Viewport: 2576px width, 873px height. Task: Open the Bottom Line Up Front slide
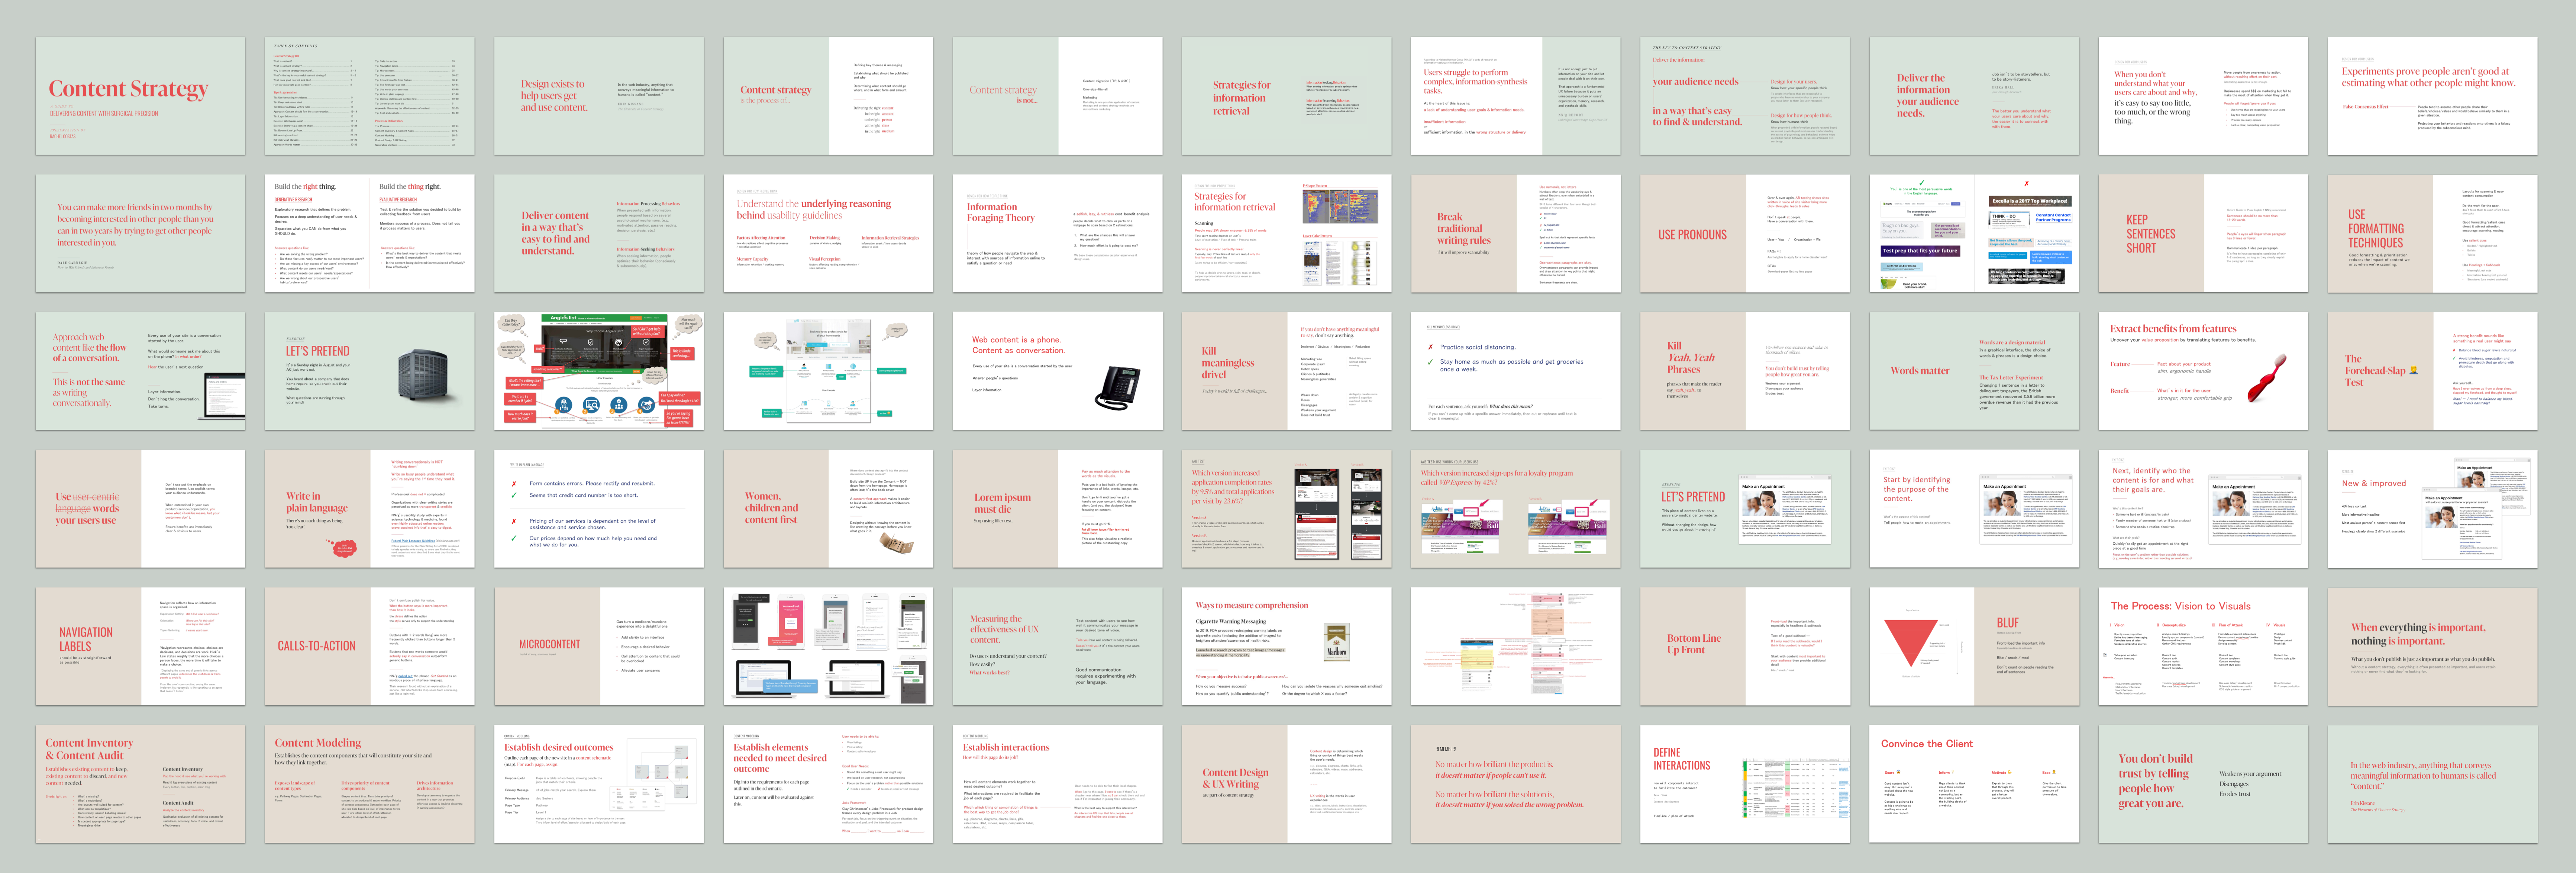pyautogui.click(x=1744, y=646)
